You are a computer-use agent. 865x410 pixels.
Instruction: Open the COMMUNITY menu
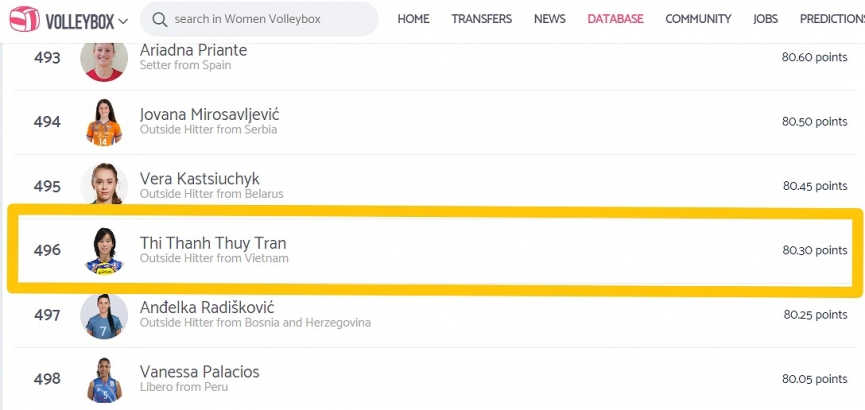point(698,19)
